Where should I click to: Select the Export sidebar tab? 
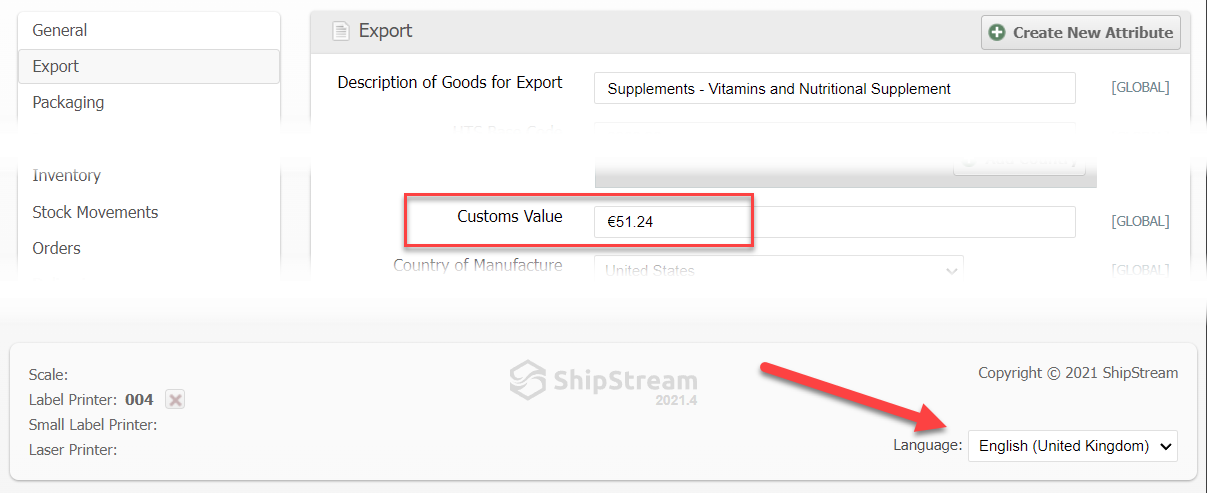[56, 66]
